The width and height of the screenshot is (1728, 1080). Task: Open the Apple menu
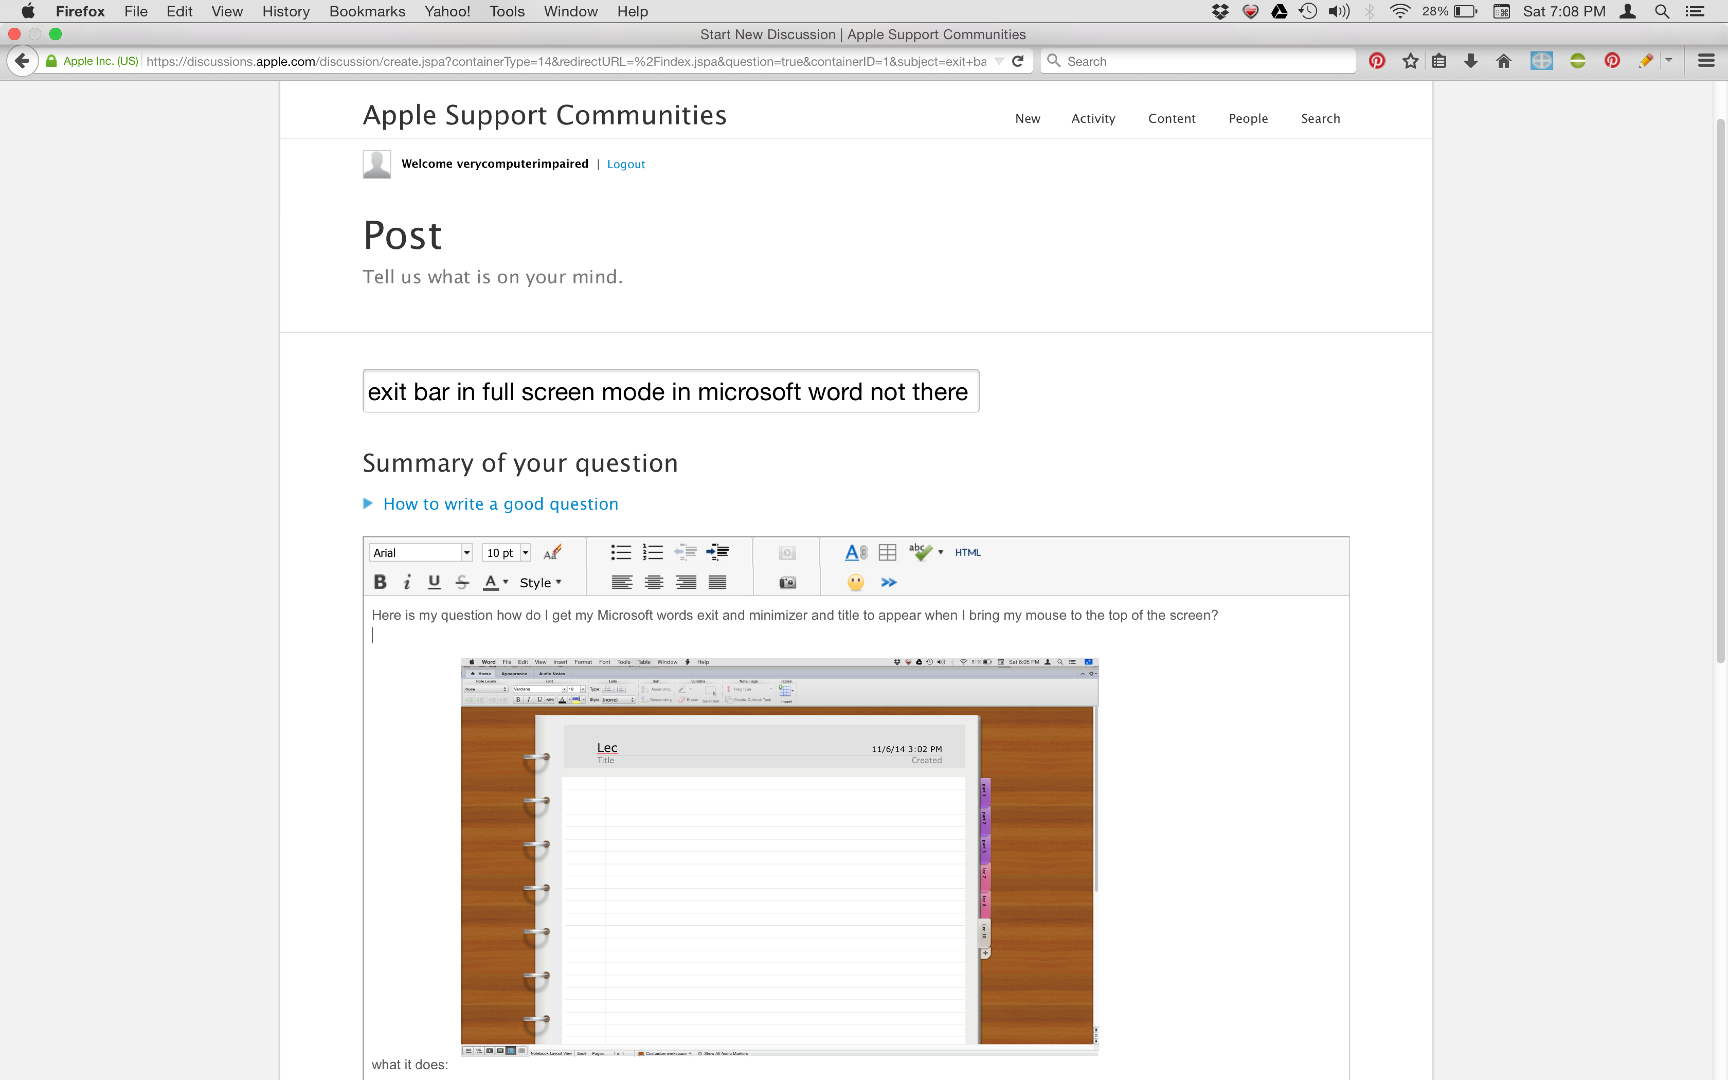point(28,11)
